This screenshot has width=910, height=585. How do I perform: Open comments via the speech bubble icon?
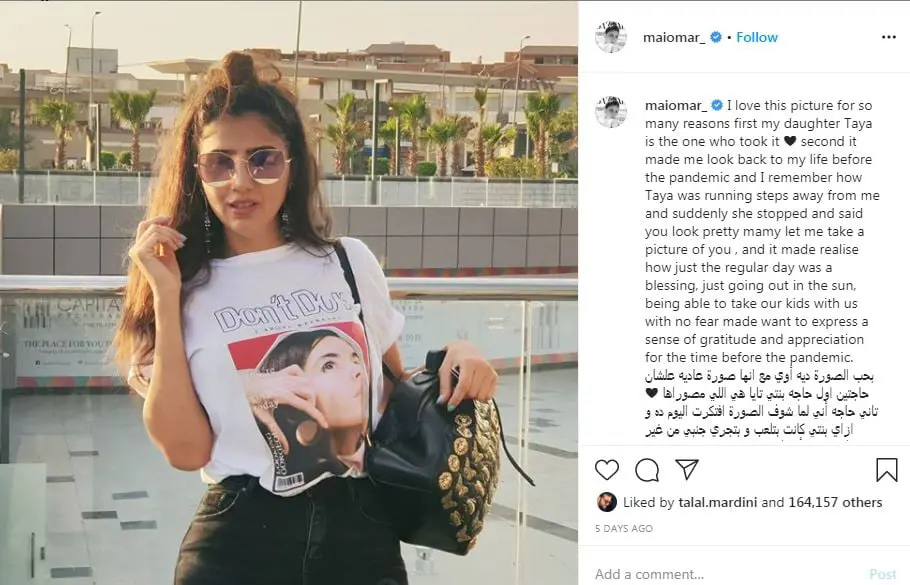647,470
